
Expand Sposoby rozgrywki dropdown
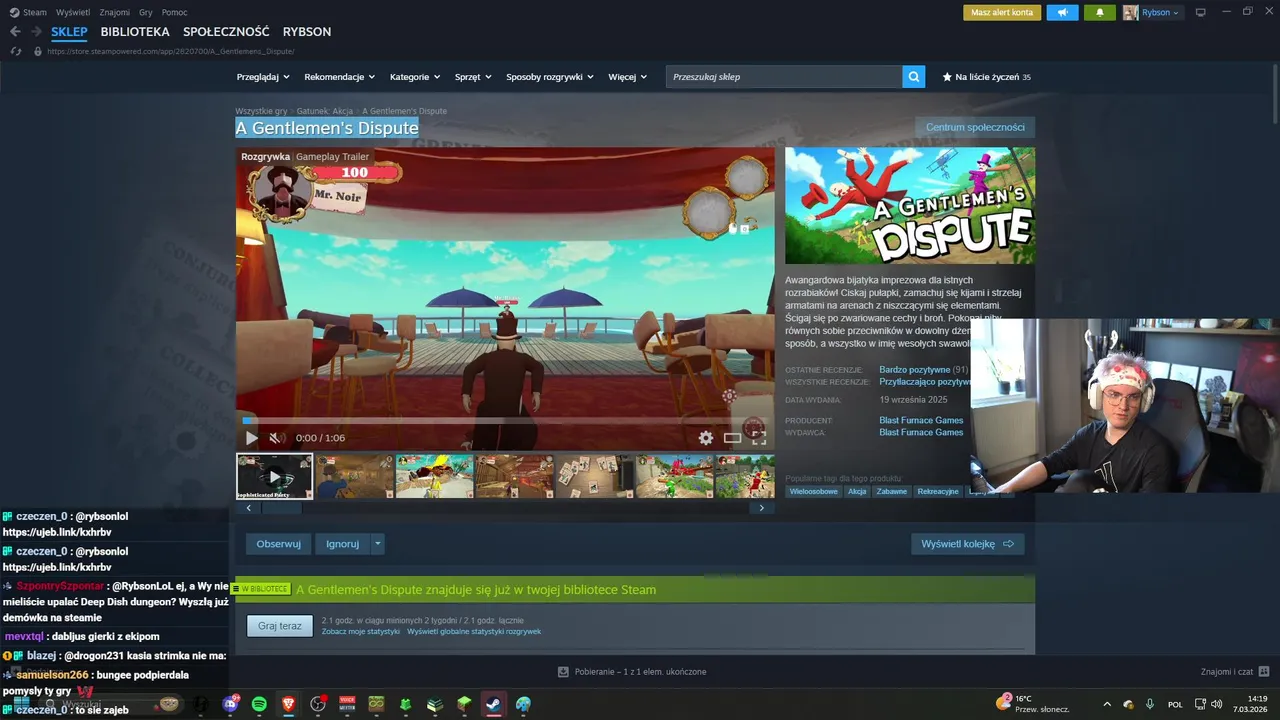[550, 77]
